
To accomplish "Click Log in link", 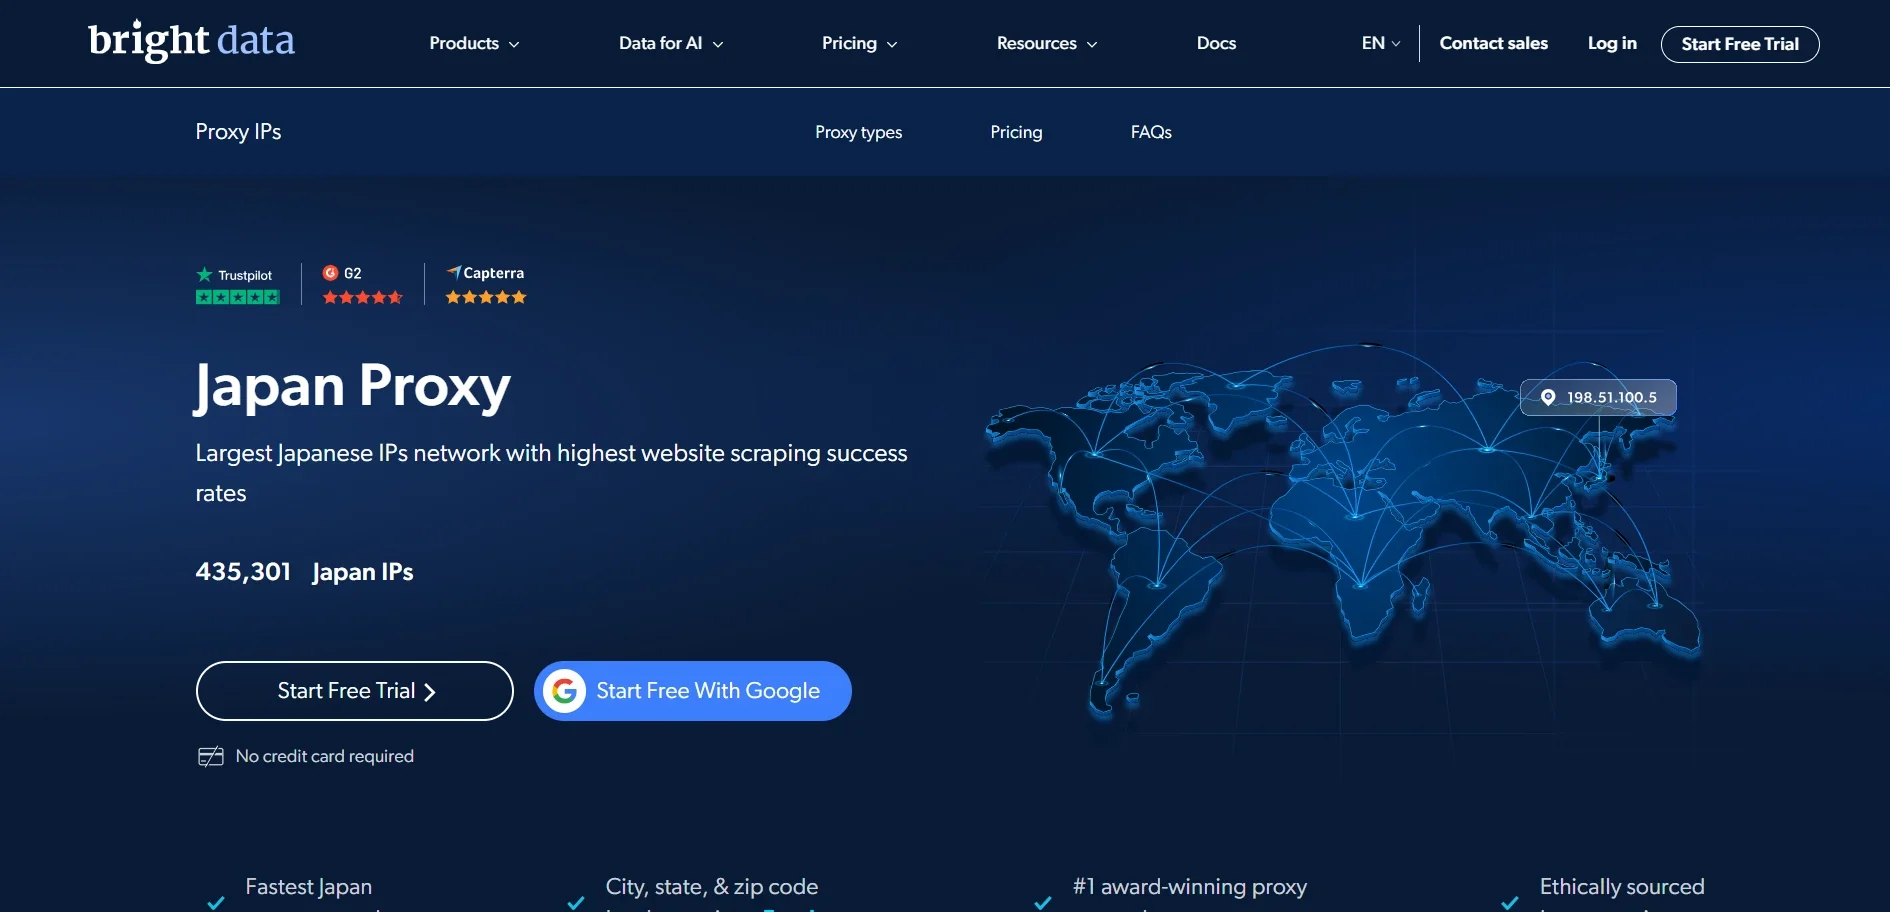I will [1612, 43].
